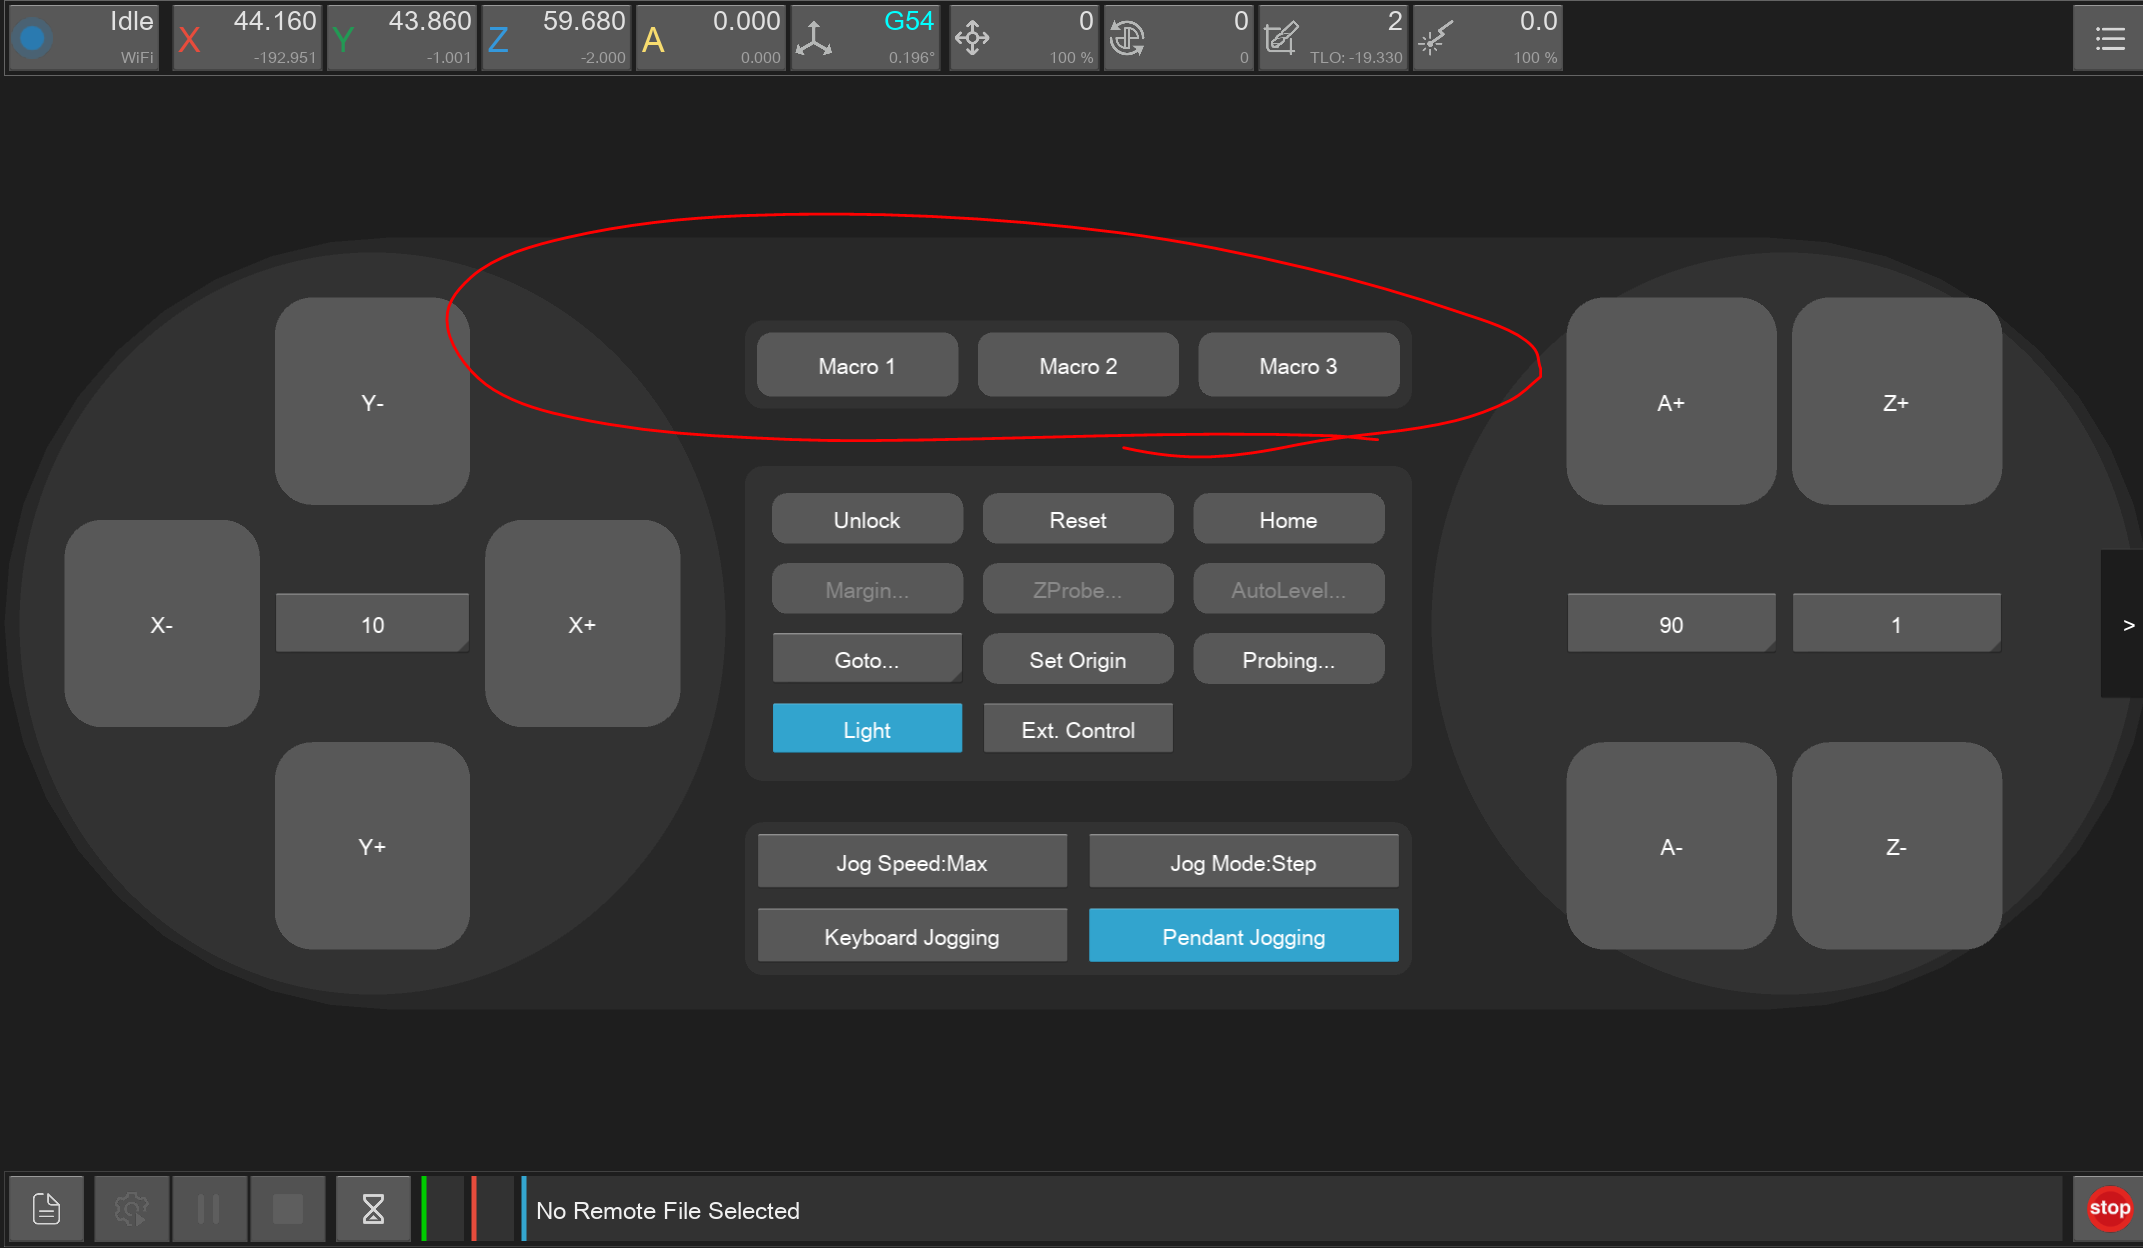
Task: Toggle Pendant Jogging off
Action: [x=1243, y=936]
